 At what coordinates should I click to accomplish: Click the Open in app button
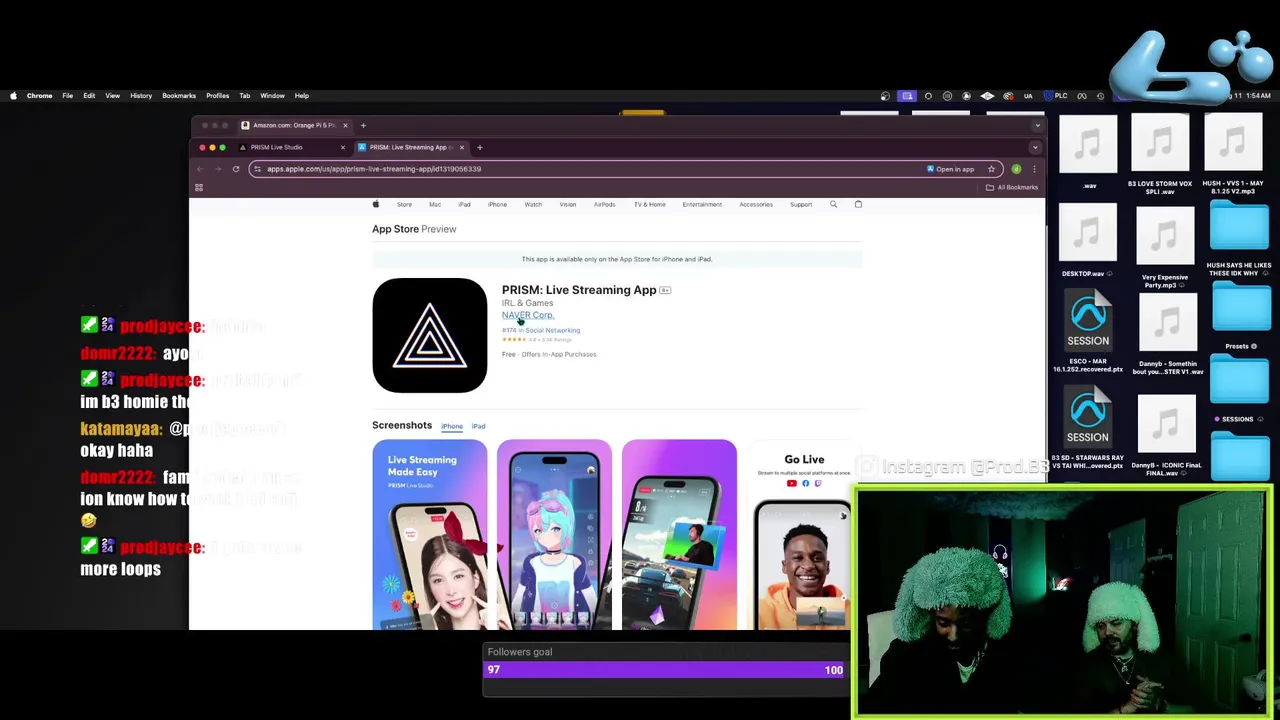click(x=950, y=169)
